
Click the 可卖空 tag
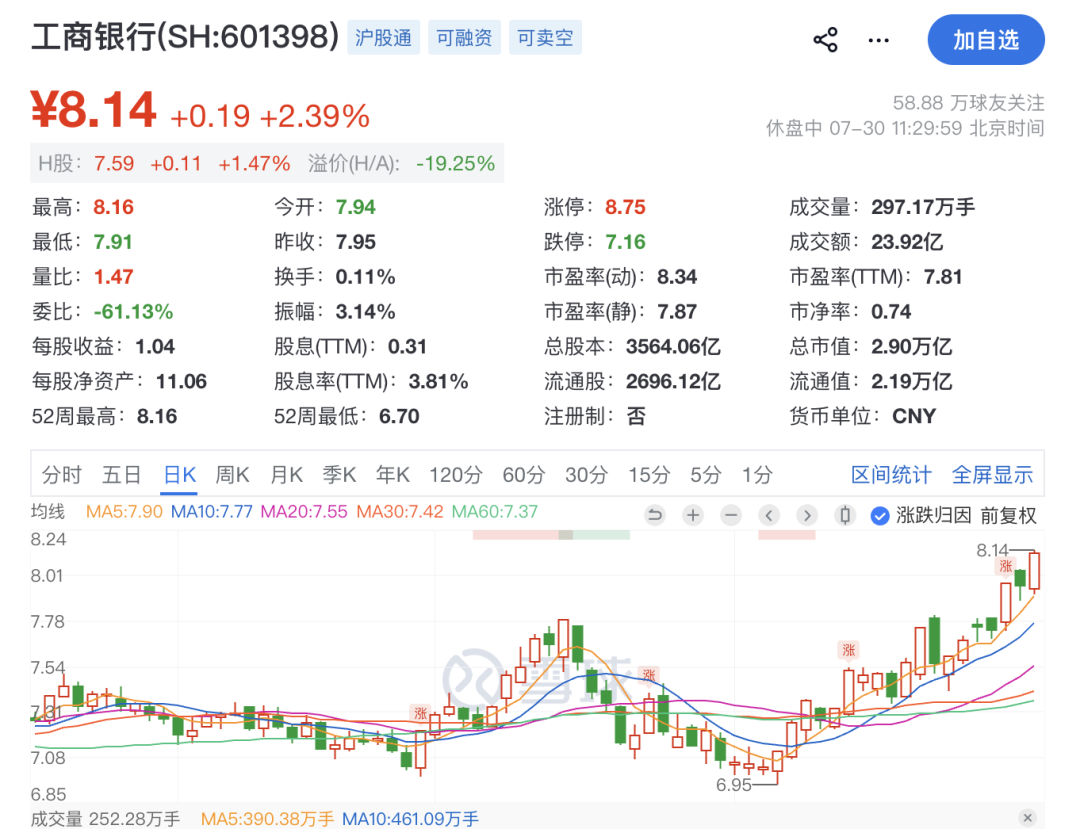(545, 37)
